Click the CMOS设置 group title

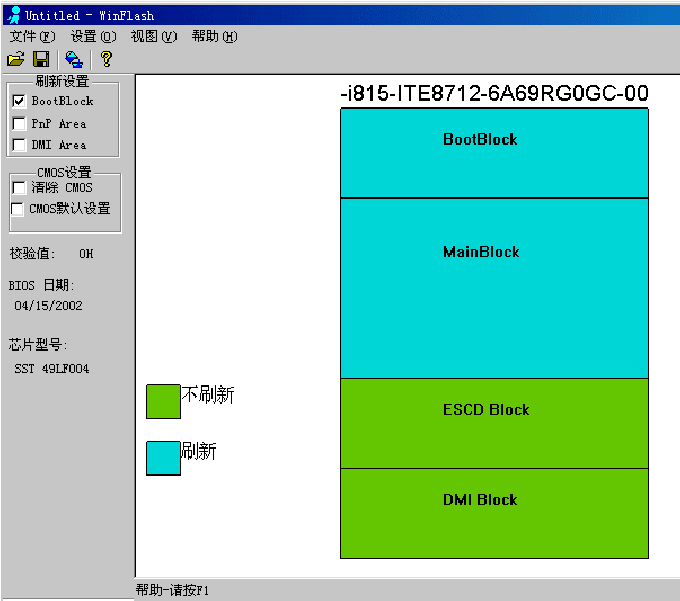point(64,172)
